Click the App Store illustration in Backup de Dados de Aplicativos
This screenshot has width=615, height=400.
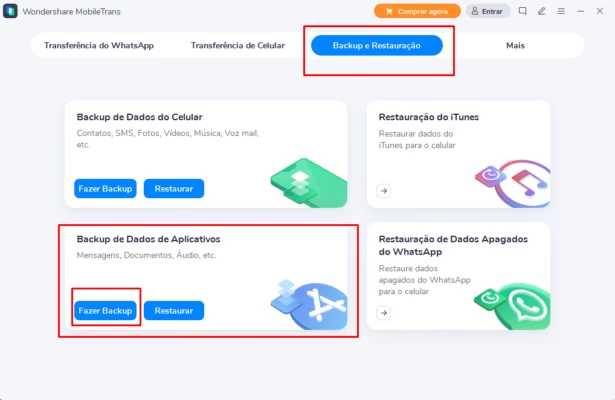309,304
